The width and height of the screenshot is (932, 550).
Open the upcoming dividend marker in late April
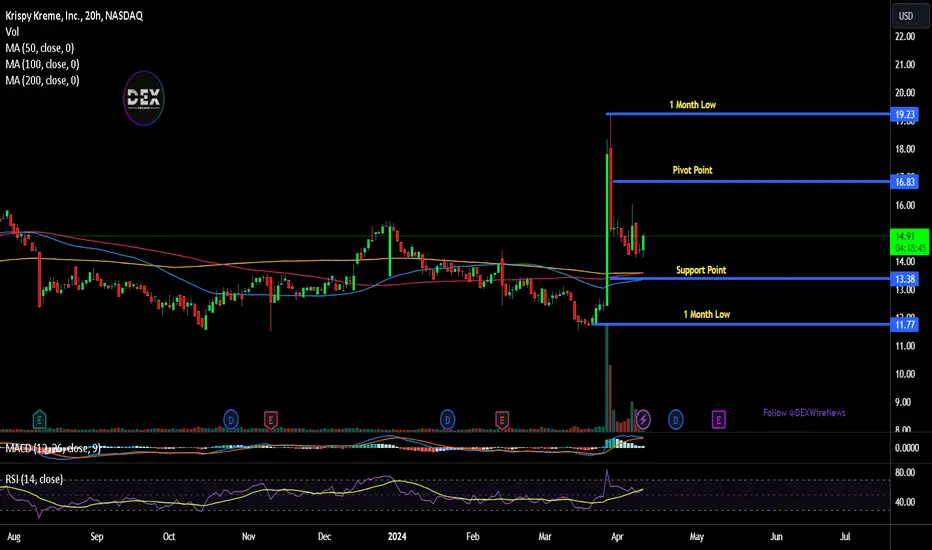coord(675,420)
